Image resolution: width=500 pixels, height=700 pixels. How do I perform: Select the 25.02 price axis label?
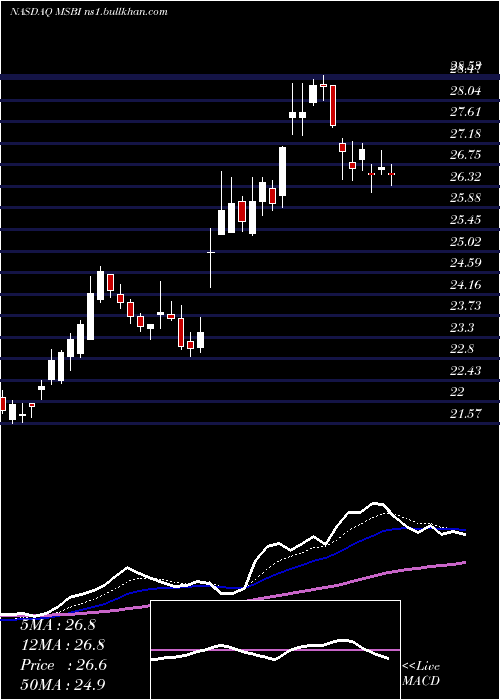[465, 242]
